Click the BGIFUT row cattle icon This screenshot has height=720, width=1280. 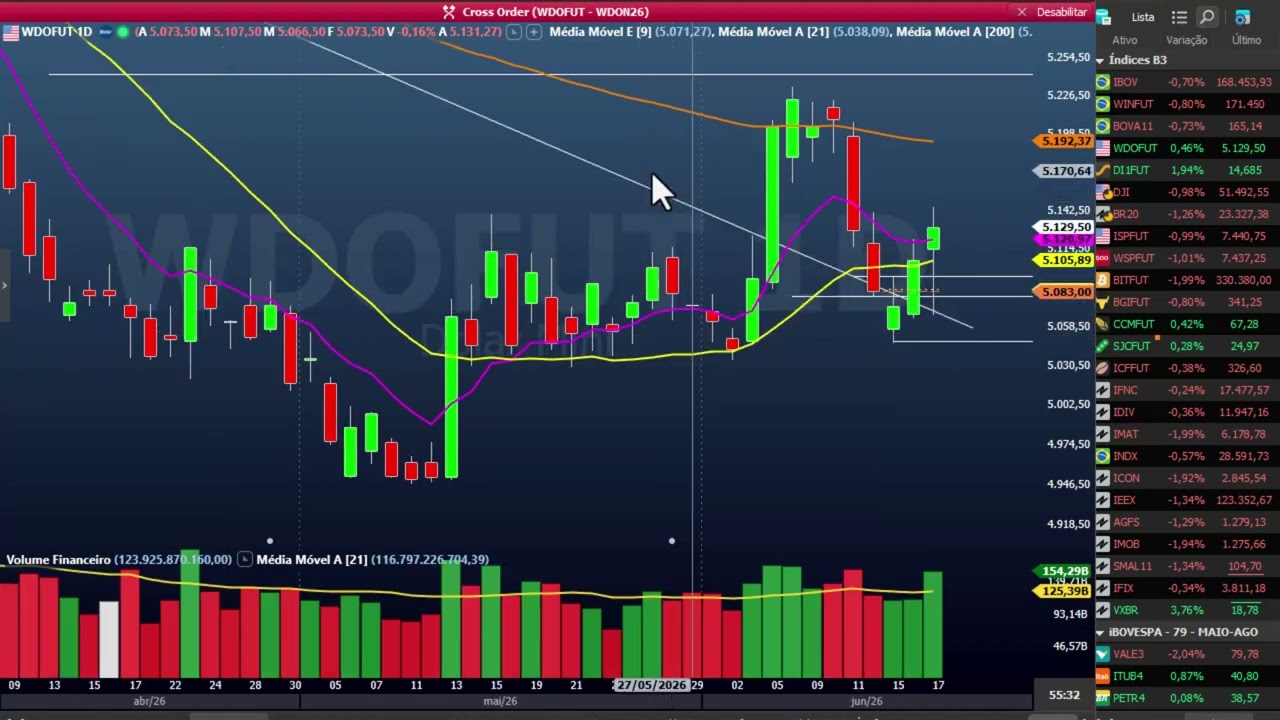click(1102, 302)
